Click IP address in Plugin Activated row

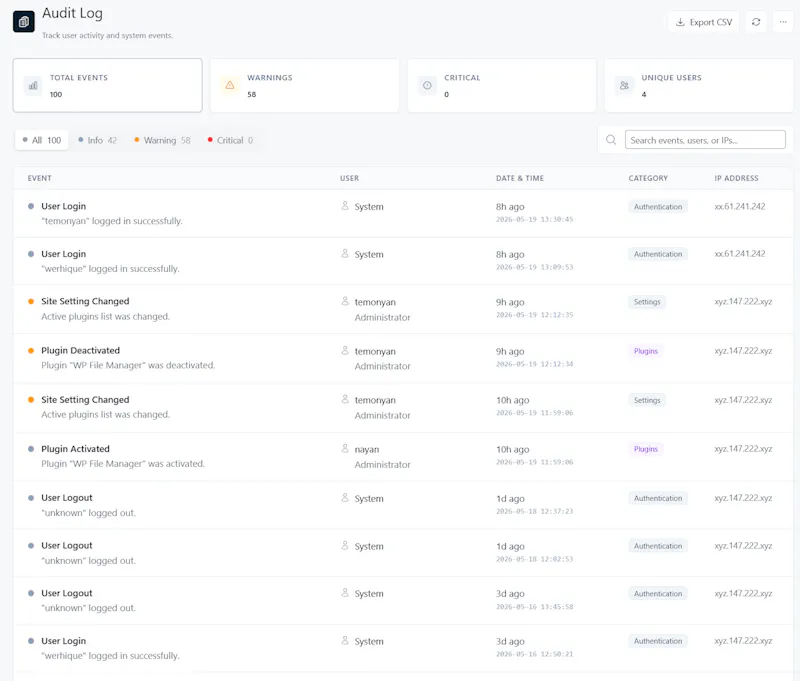(x=743, y=449)
